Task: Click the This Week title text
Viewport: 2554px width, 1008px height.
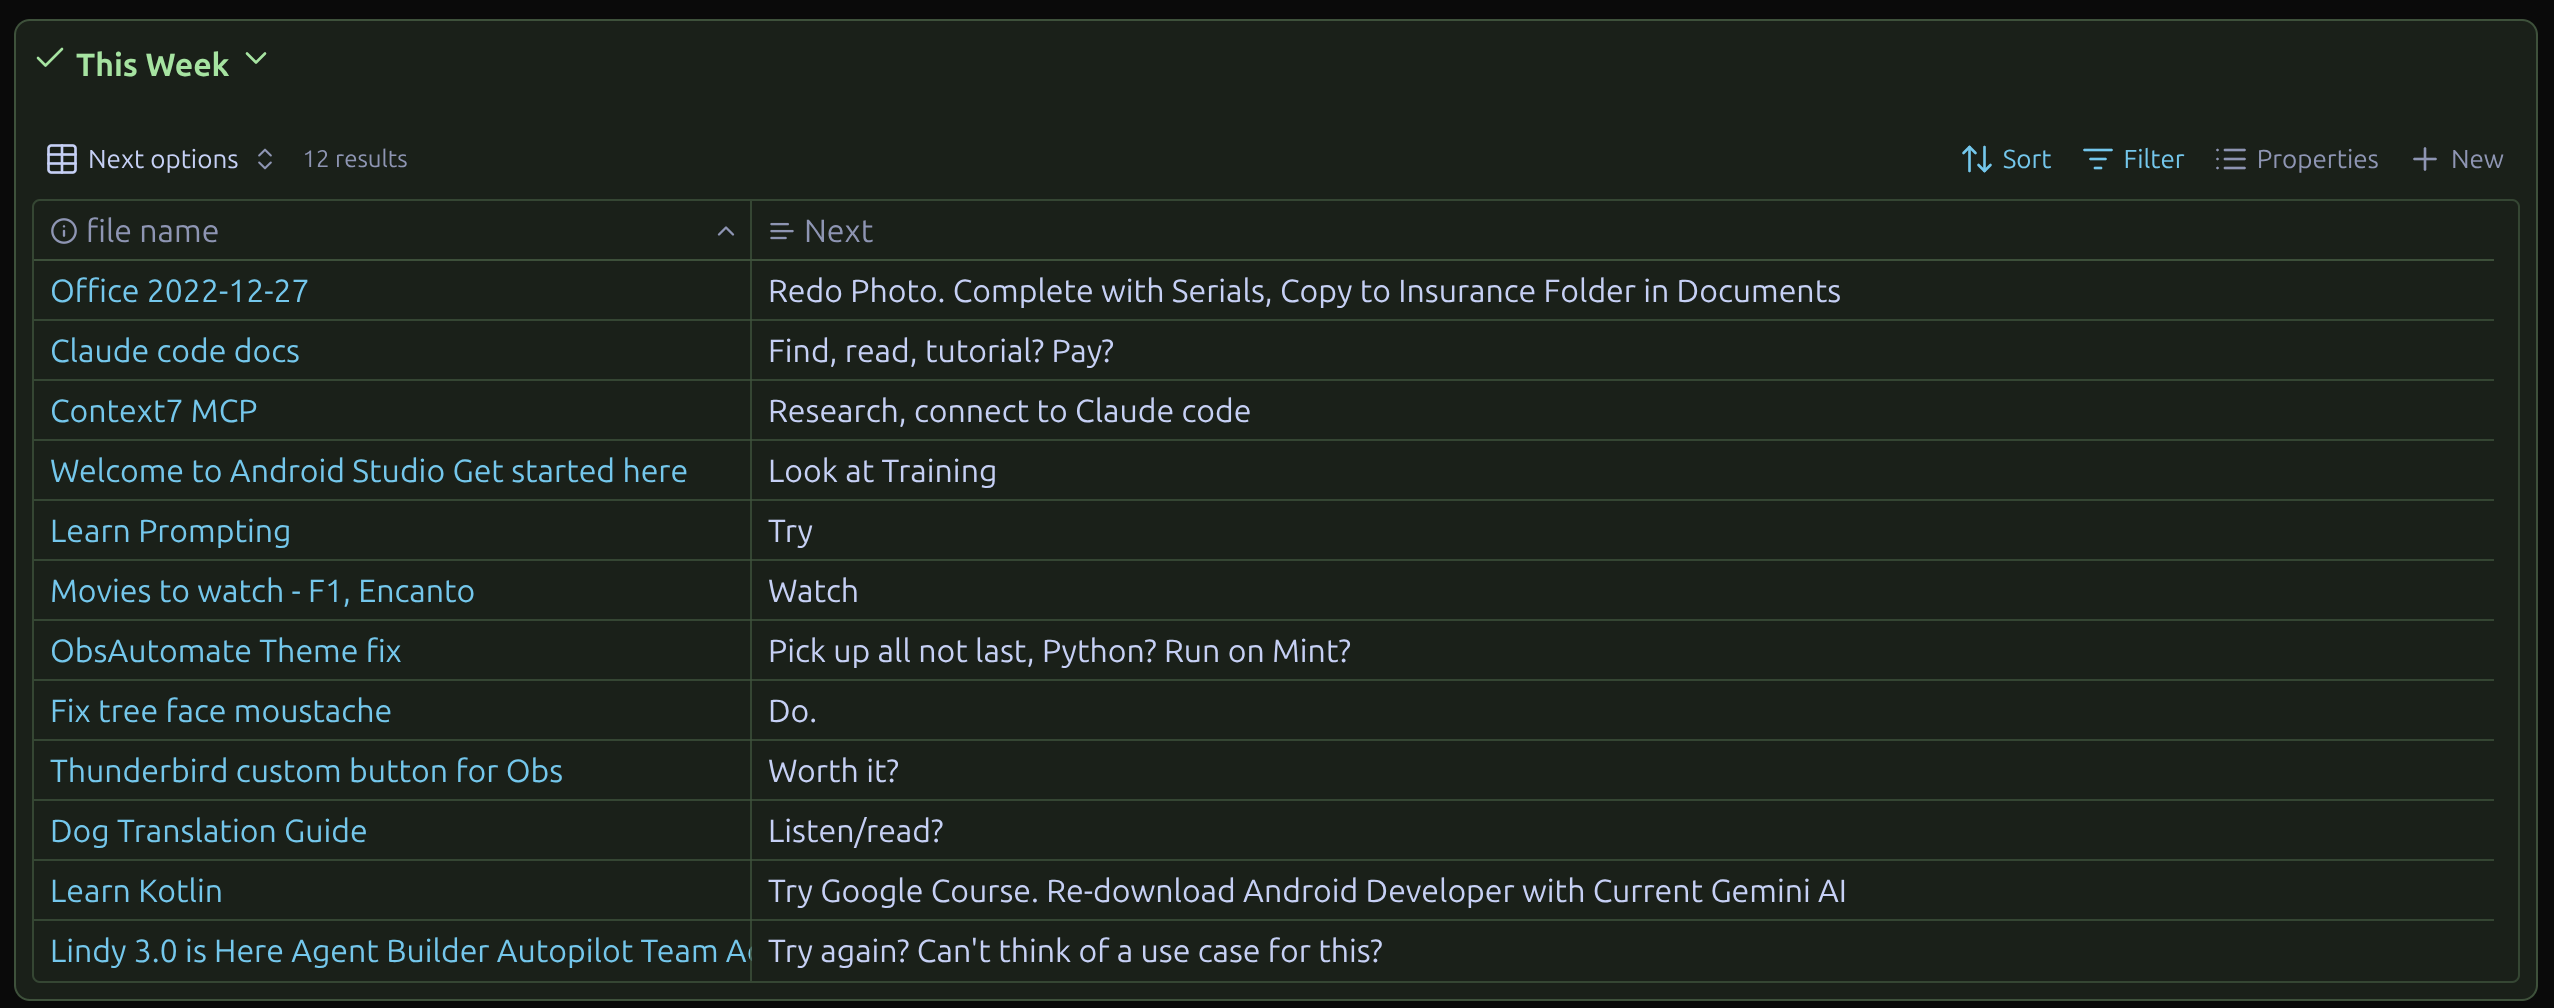Action: 153,65
